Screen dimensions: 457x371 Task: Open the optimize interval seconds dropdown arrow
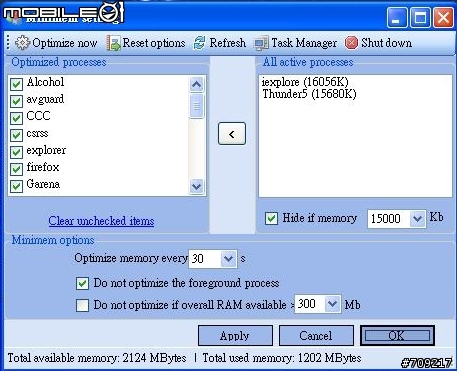[229, 259]
